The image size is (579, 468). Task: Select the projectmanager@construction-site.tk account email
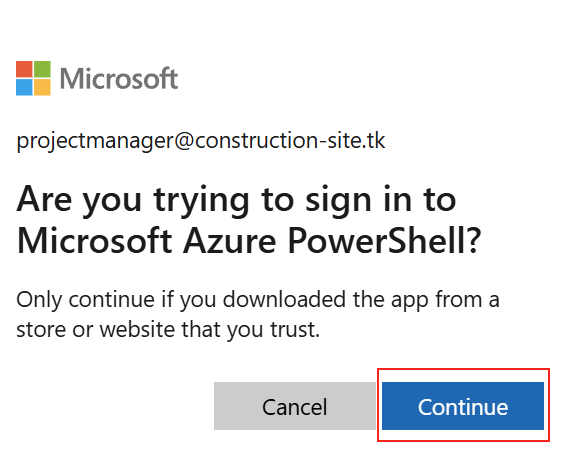(201, 141)
